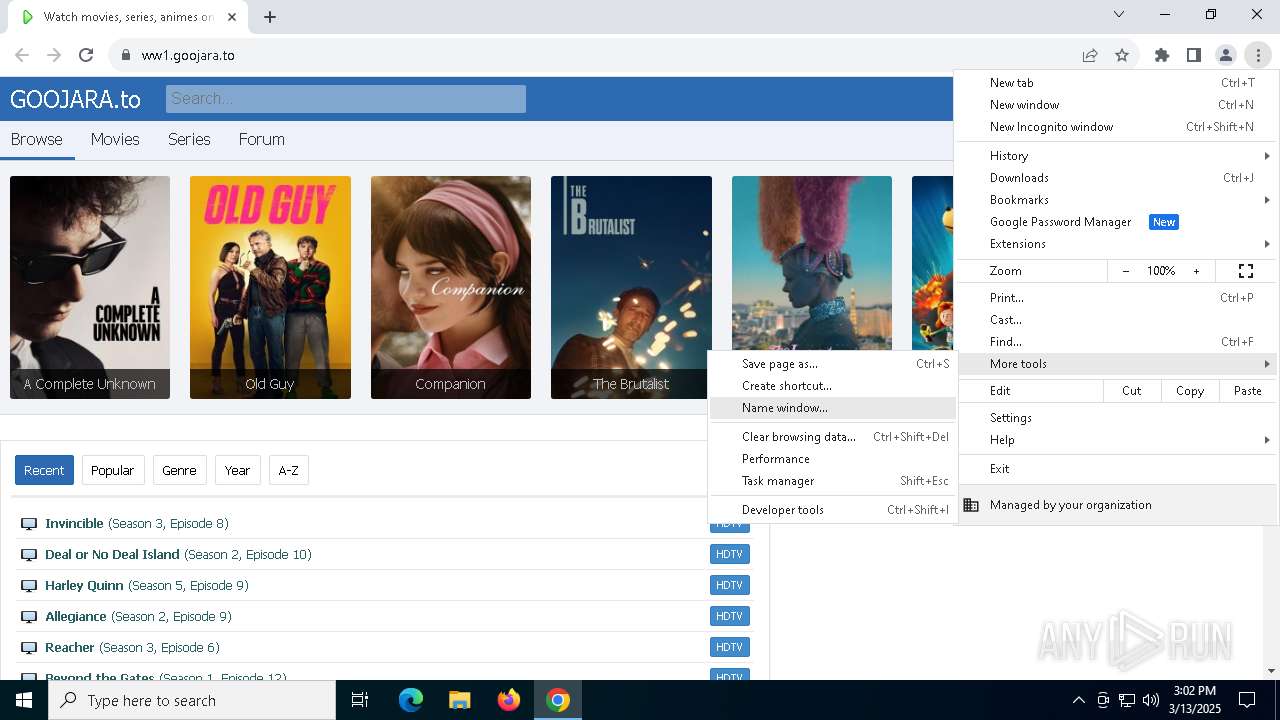Viewport: 1280px width, 720px height.
Task: Reload the page with the refresh icon
Action: [x=86, y=55]
